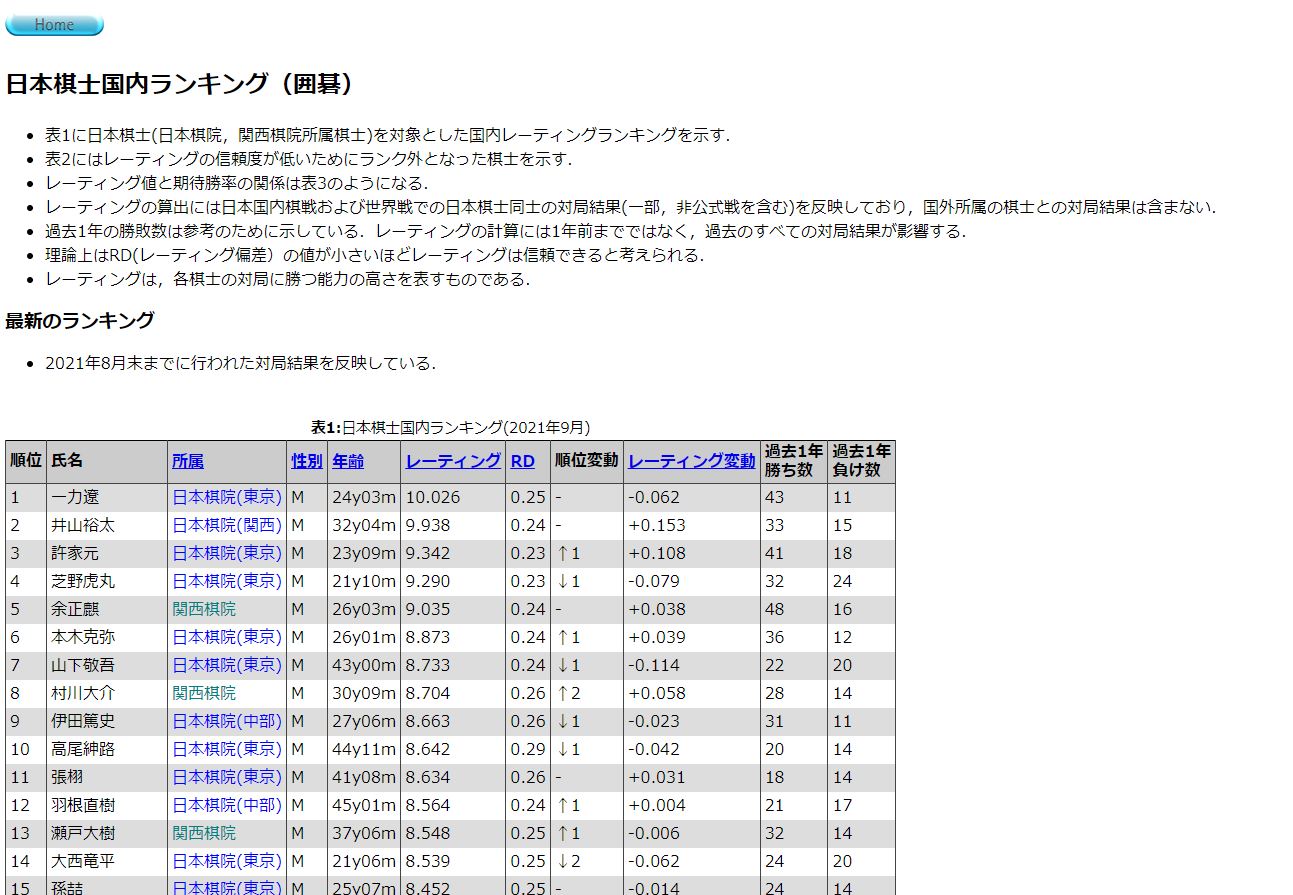The height and width of the screenshot is (895, 1293).
Task: Click the Home button
Action: pyautogui.click(x=54, y=25)
